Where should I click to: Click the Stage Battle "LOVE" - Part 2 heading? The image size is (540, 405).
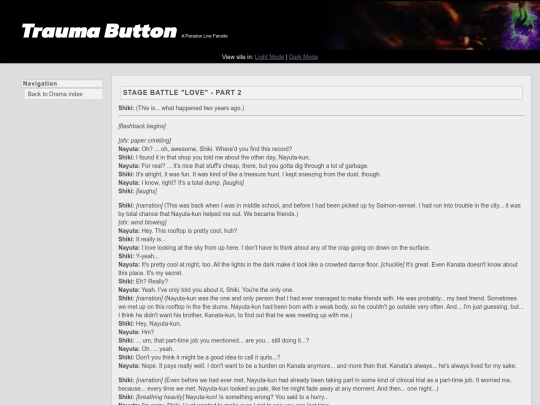[x=321, y=93]
